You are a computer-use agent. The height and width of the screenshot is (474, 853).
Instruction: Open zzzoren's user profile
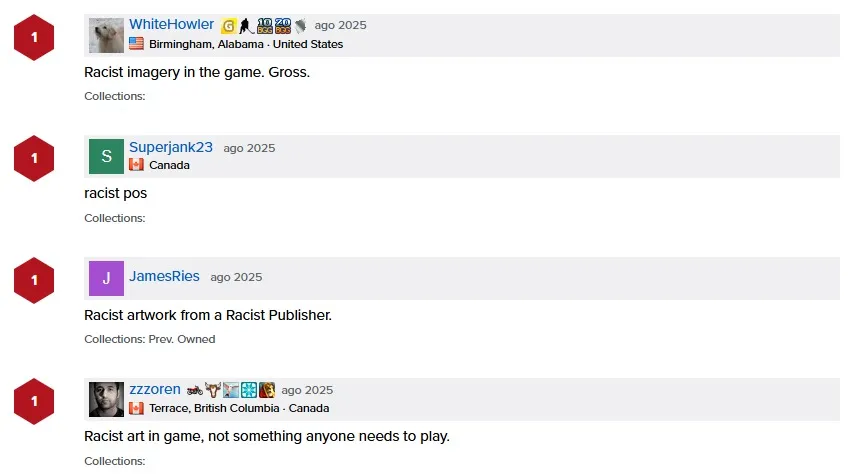[x=154, y=389]
